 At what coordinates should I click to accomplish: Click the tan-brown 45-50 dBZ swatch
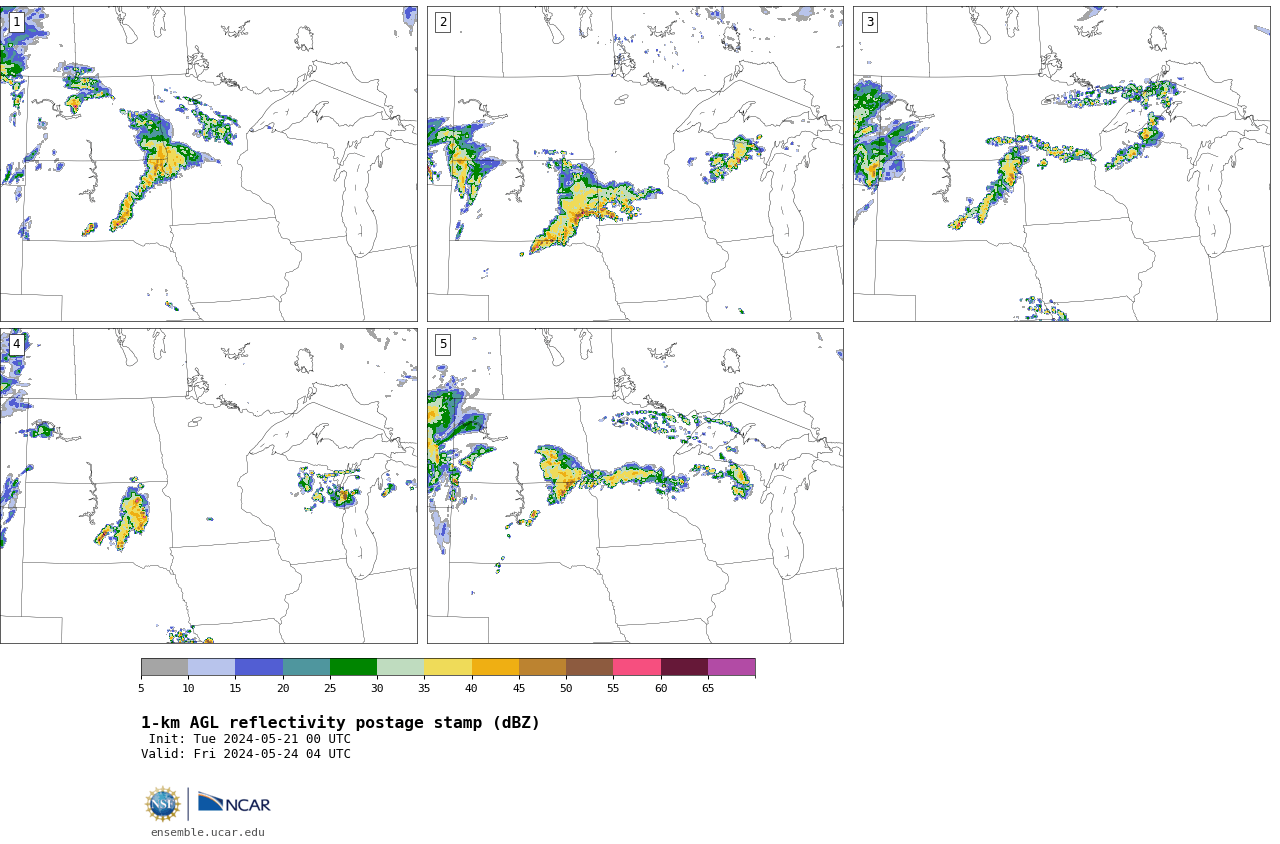tap(542, 667)
